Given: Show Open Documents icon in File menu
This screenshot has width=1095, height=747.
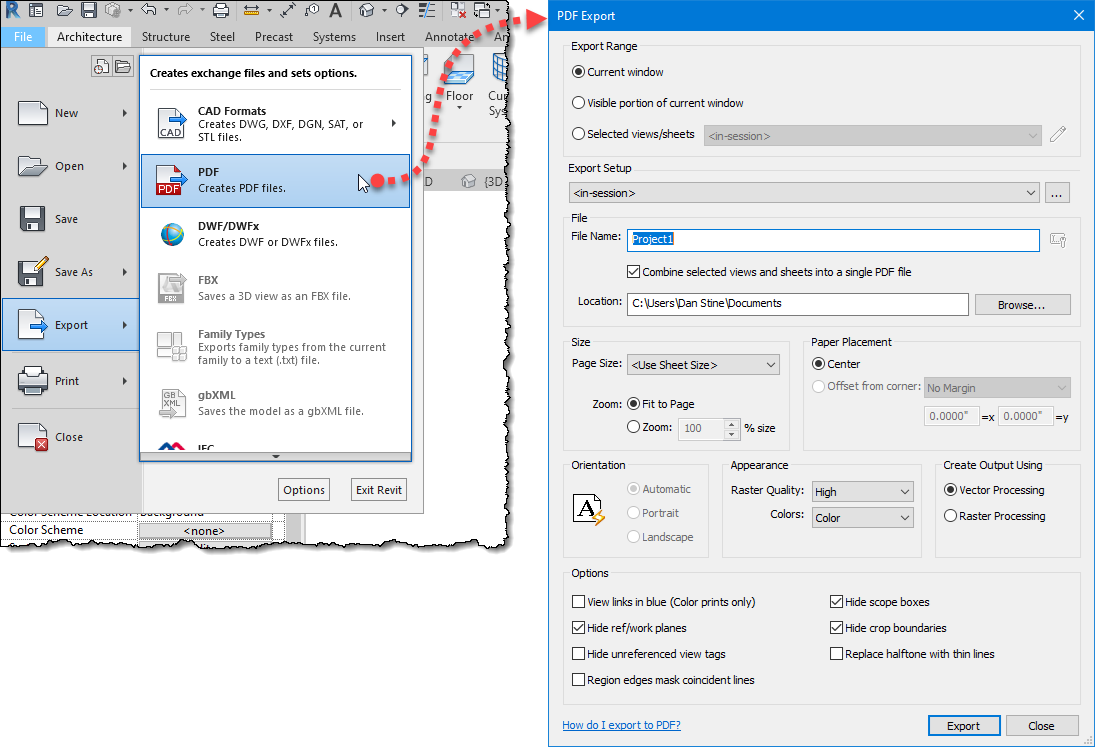Looking at the screenshot, I should point(123,67).
